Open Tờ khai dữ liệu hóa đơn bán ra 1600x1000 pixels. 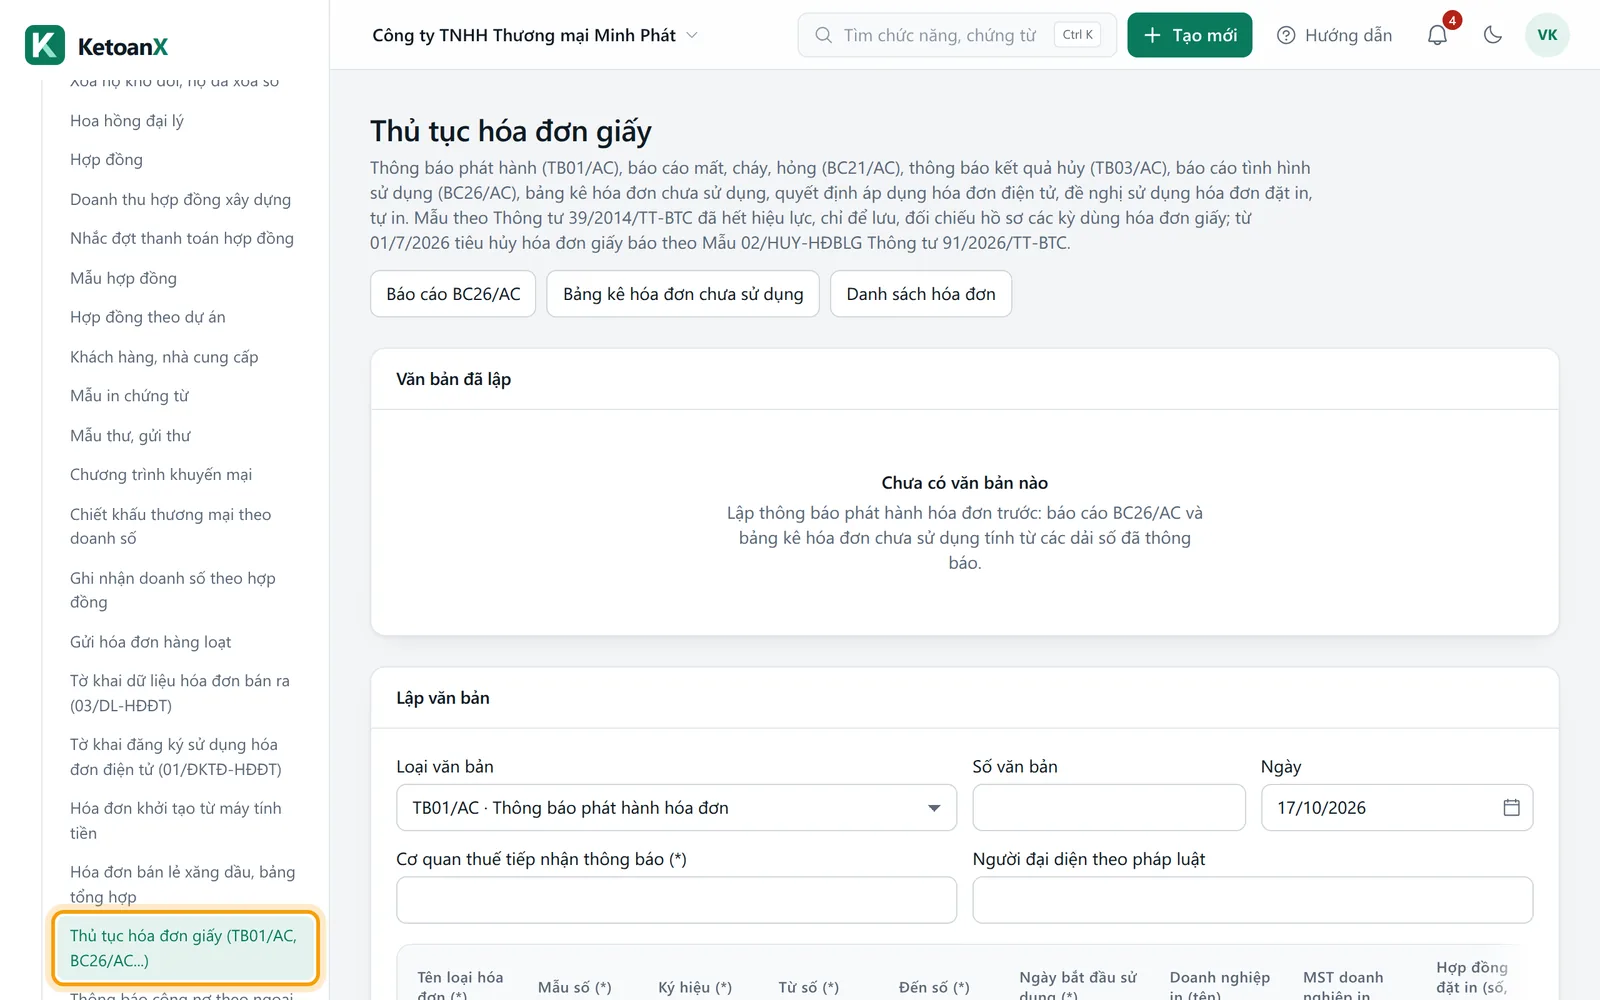179,693
